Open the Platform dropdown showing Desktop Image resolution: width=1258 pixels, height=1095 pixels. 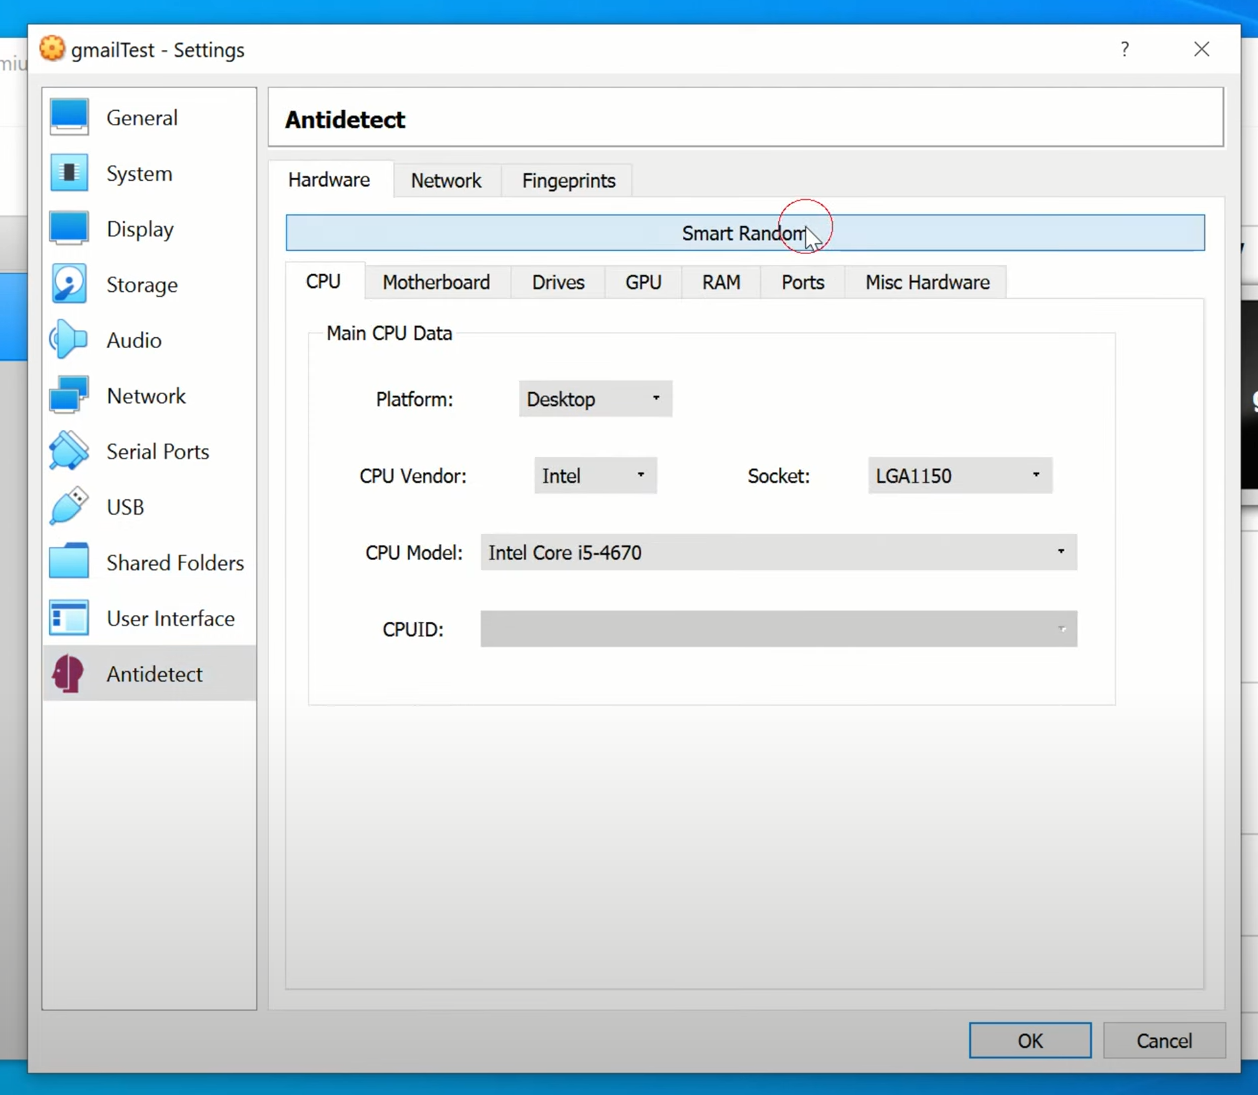(595, 399)
